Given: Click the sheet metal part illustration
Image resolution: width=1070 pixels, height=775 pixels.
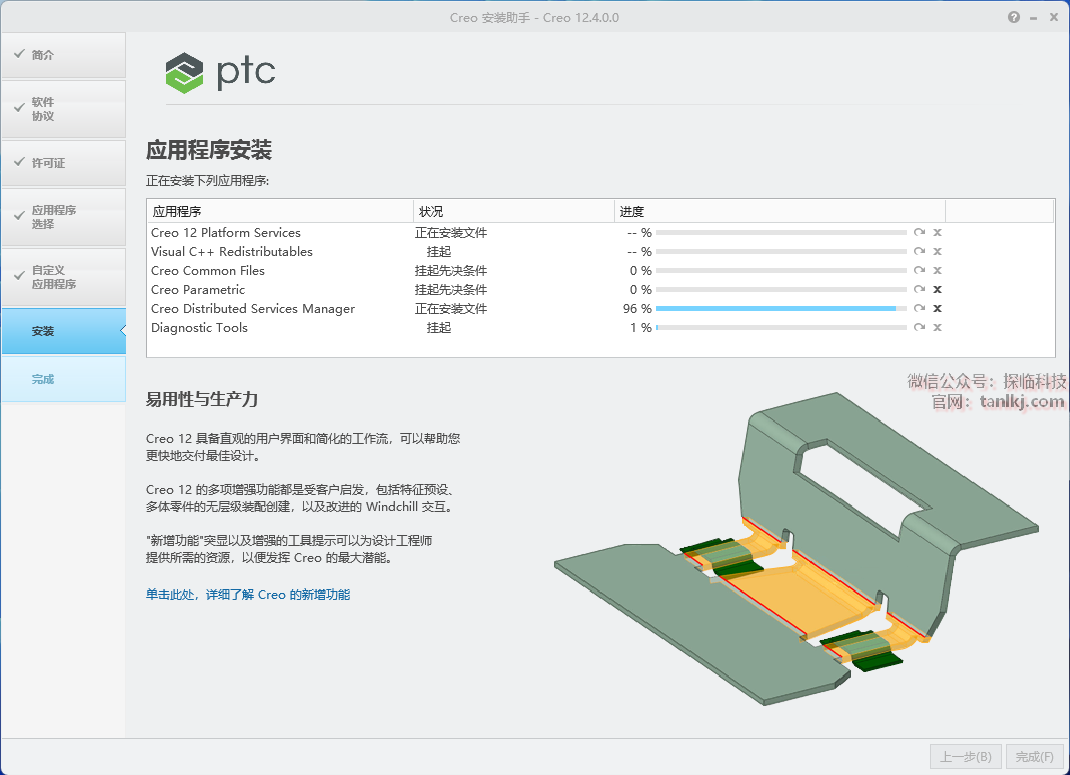Looking at the screenshot, I should [x=800, y=560].
